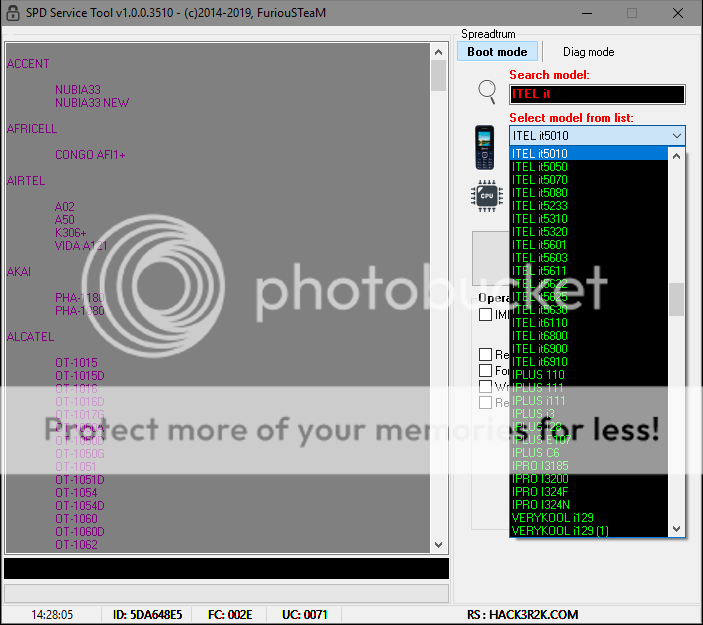703x625 pixels.
Task: Click the phone model picture icon
Action: (485, 148)
